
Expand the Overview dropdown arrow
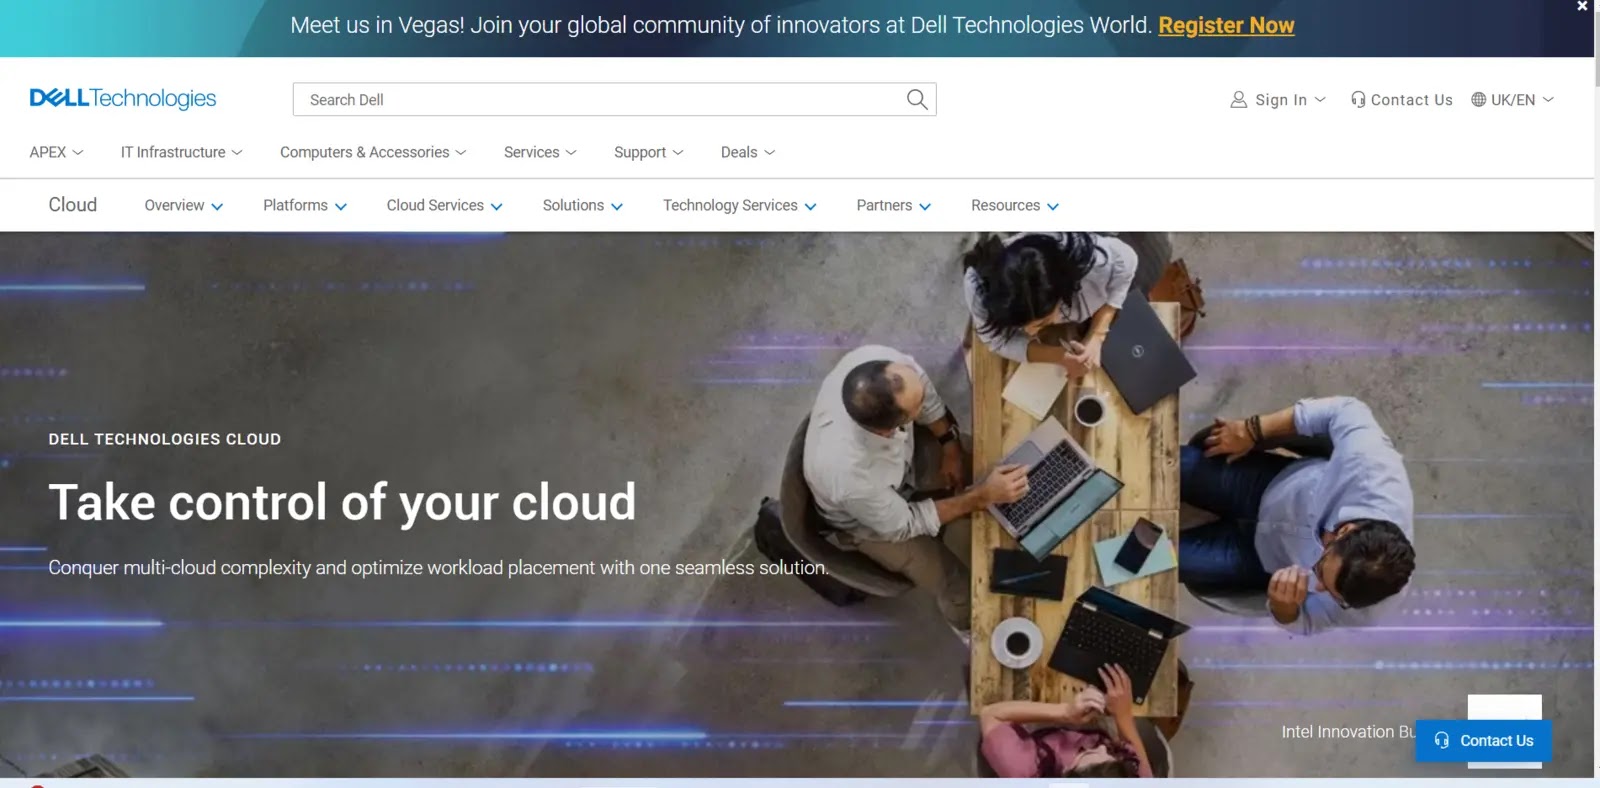pyautogui.click(x=217, y=207)
